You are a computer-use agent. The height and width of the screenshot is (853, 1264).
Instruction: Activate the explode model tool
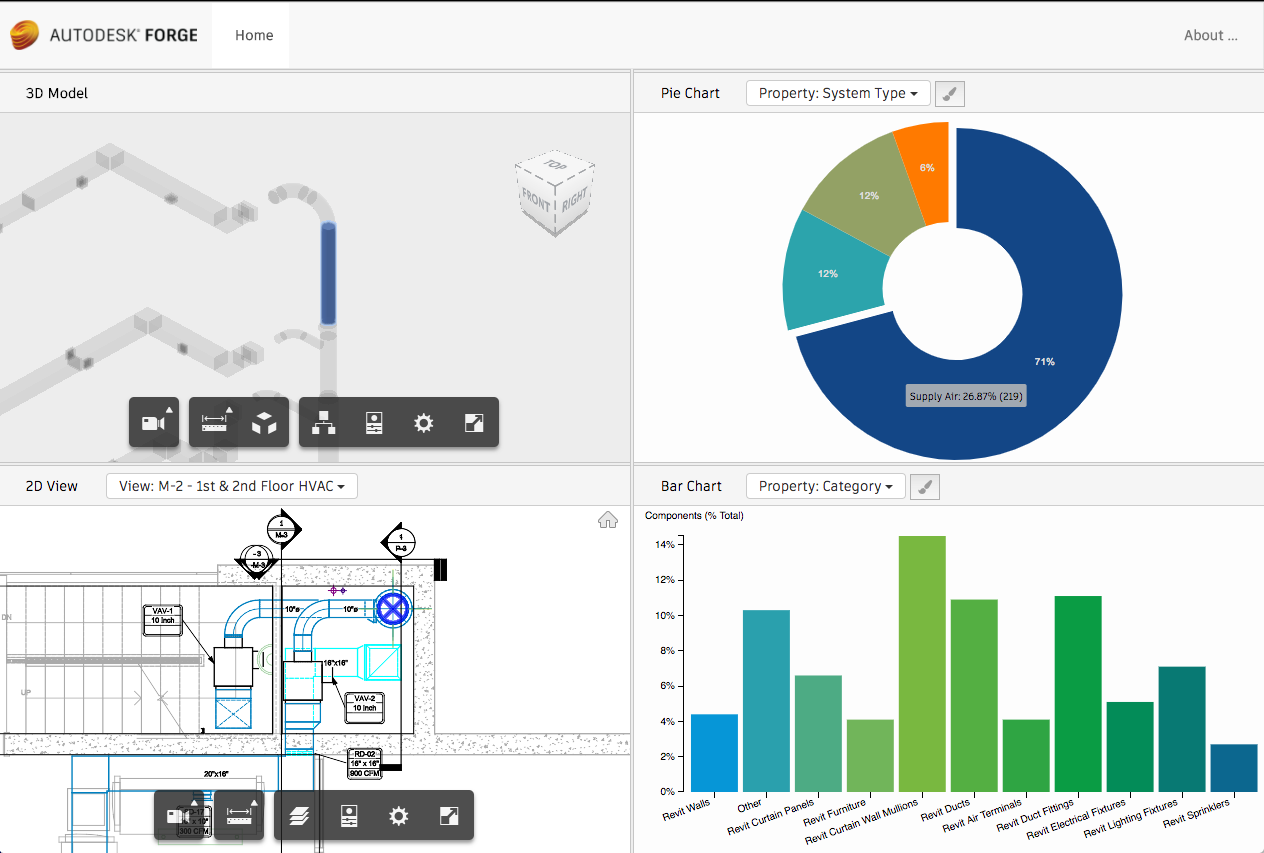264,422
